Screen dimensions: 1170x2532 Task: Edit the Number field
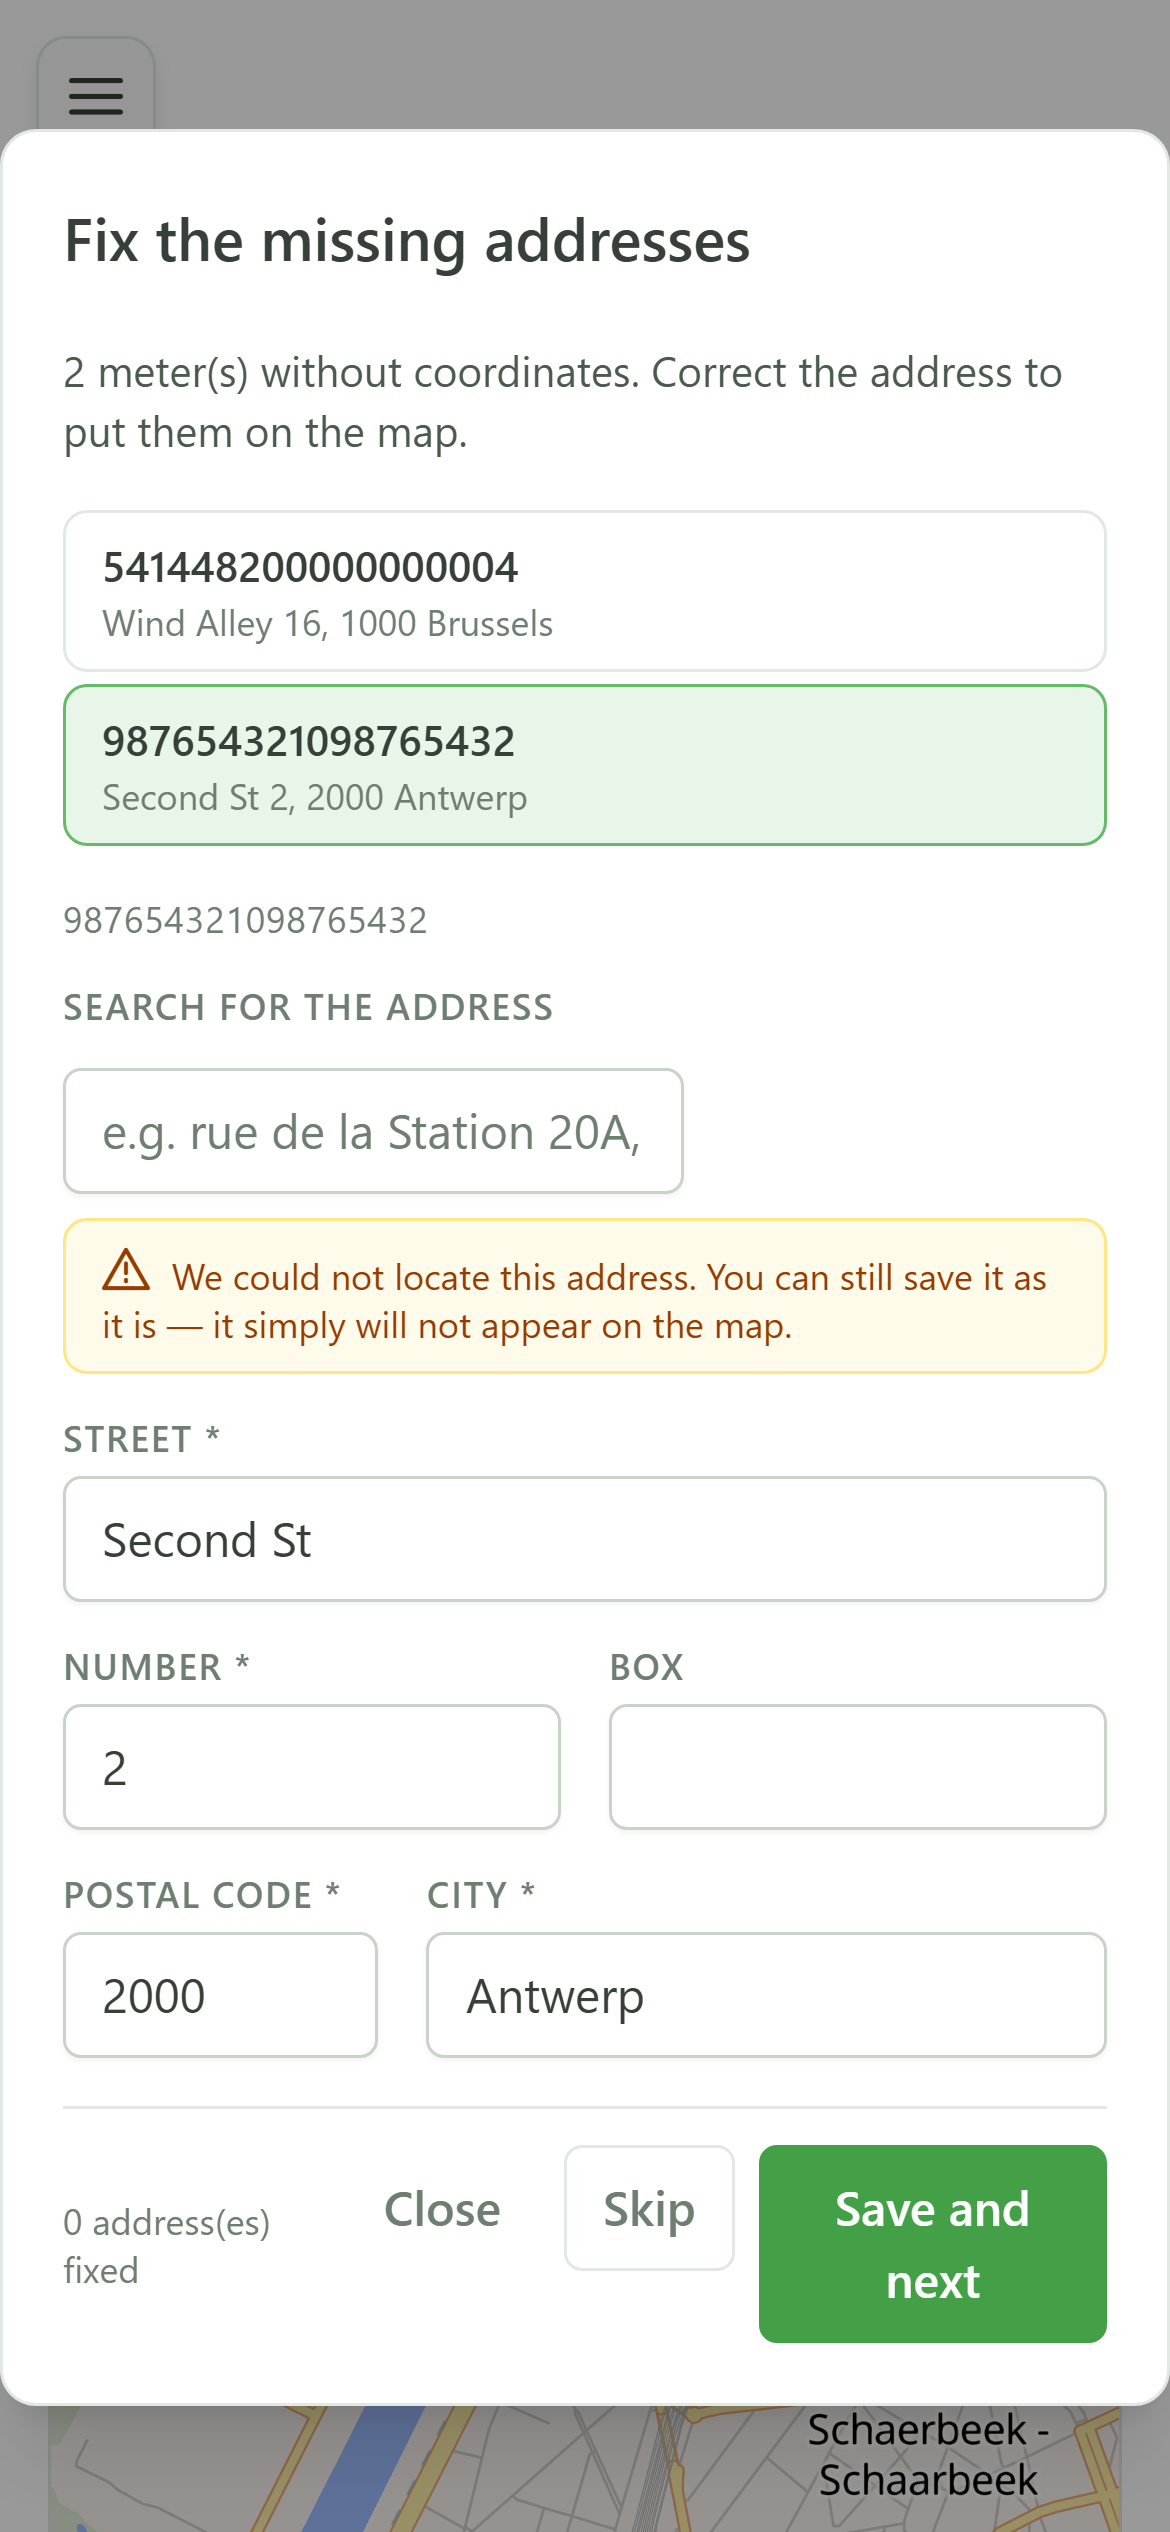click(x=312, y=1767)
